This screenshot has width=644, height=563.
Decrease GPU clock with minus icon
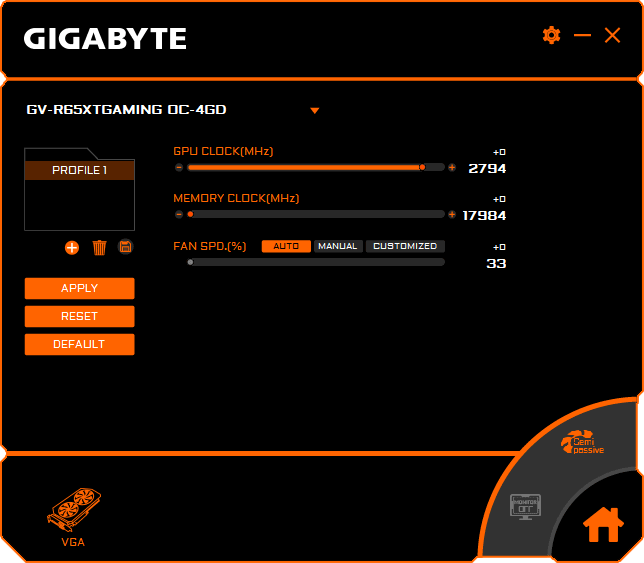click(179, 168)
